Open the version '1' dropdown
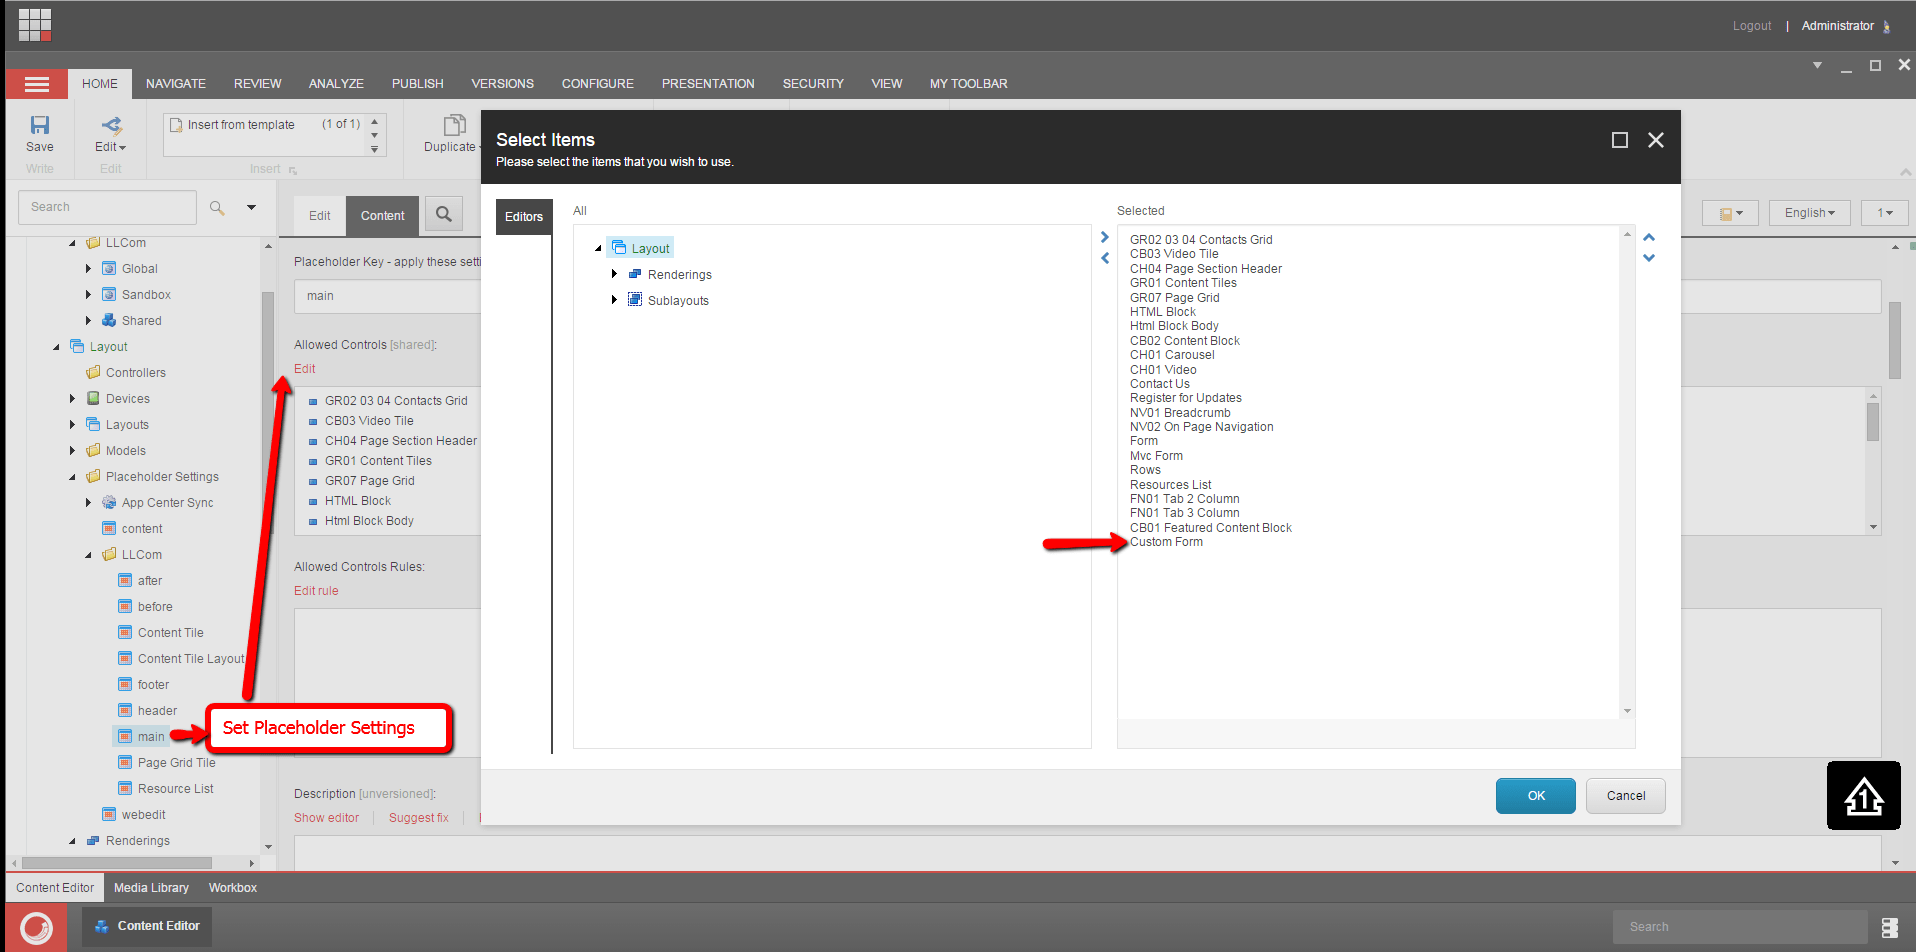1916x952 pixels. coord(1884,212)
